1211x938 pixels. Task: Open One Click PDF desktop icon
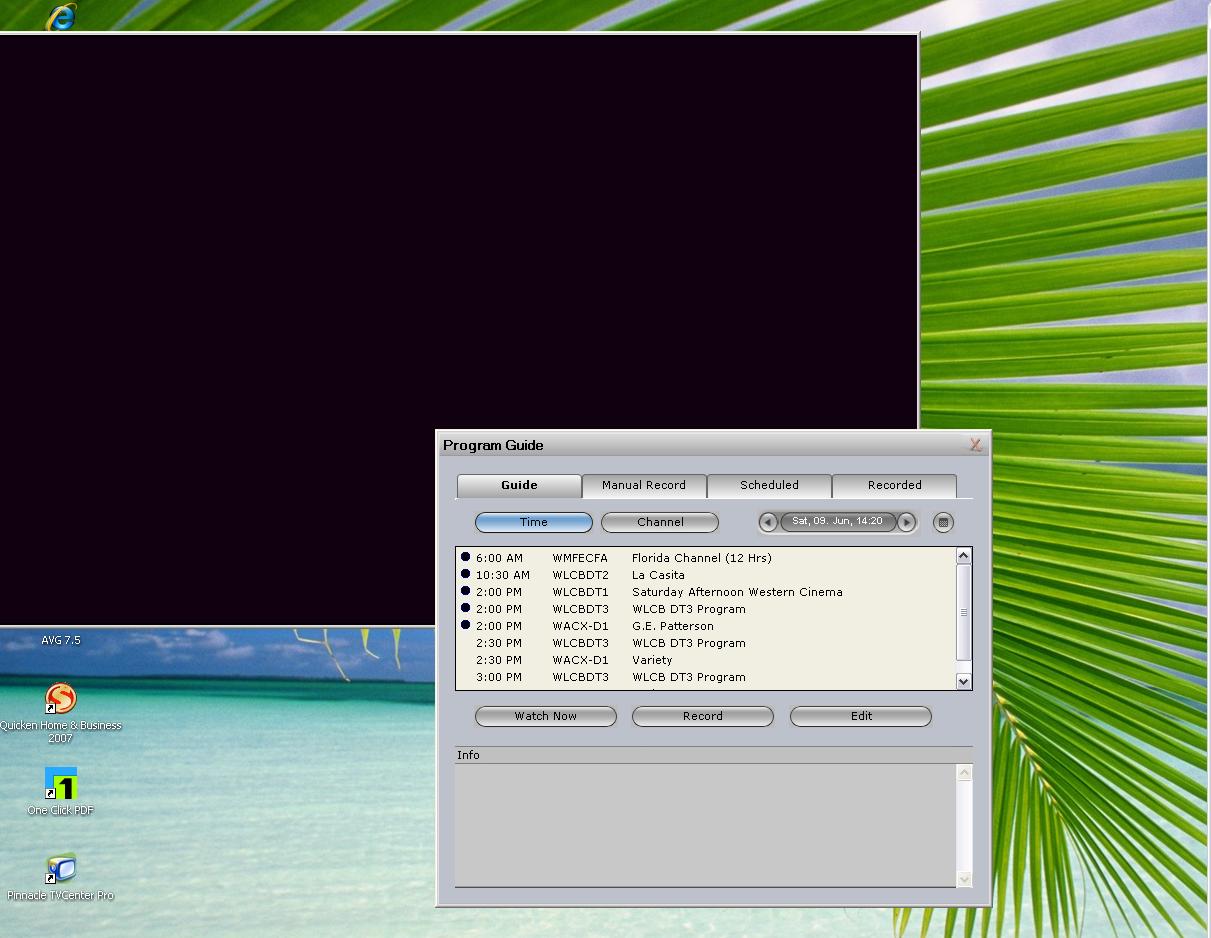click(x=61, y=784)
